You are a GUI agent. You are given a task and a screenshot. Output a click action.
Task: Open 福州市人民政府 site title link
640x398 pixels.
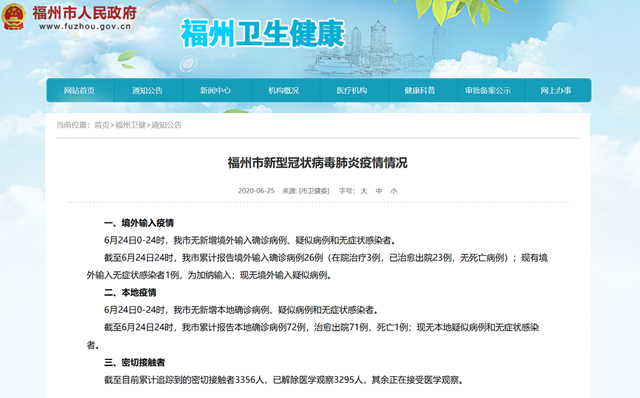click(84, 13)
